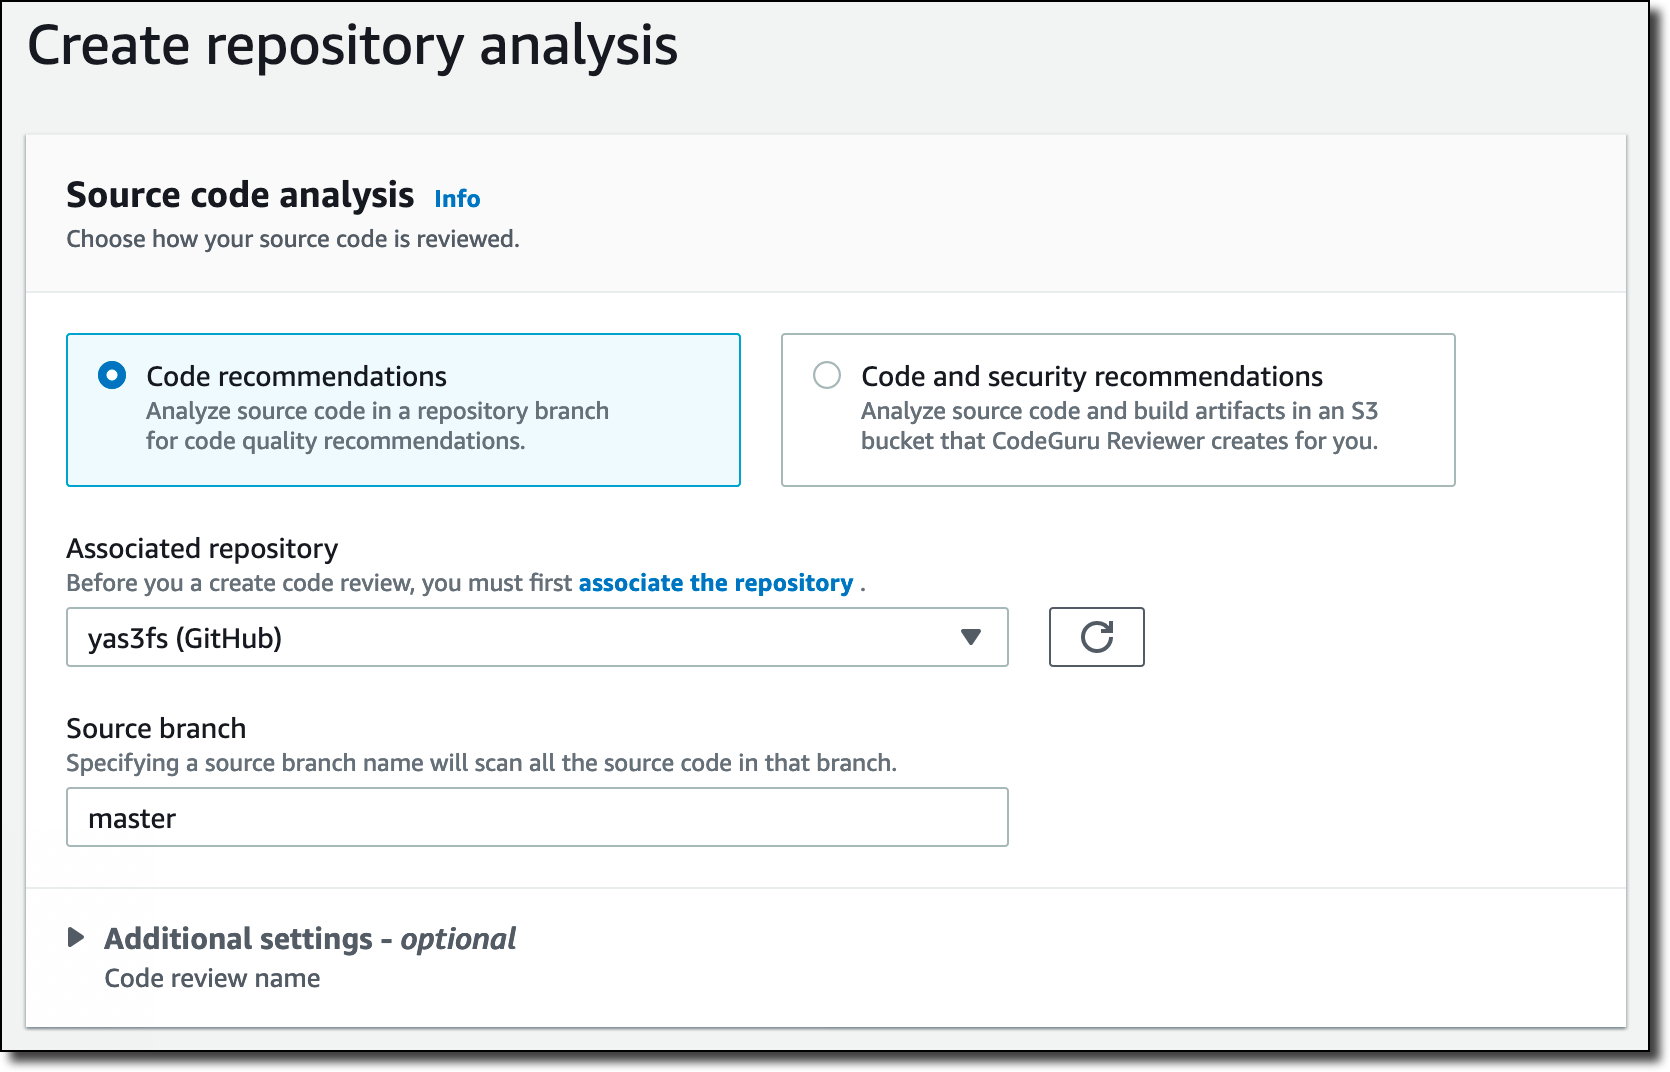
Task: Click the Create repository analysis page title
Action: pos(352,46)
